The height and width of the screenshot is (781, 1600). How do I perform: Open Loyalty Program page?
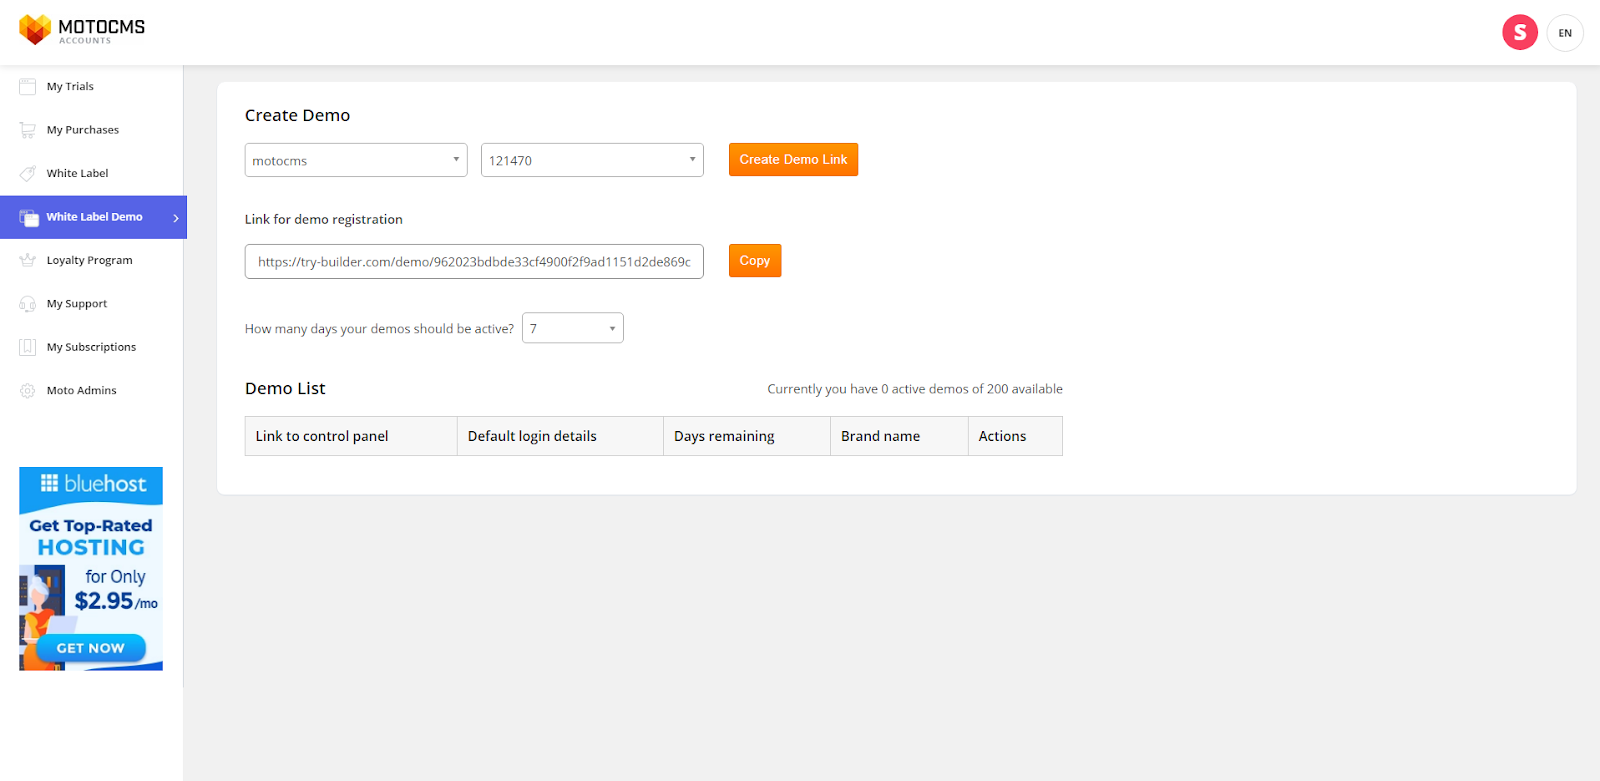(x=89, y=260)
